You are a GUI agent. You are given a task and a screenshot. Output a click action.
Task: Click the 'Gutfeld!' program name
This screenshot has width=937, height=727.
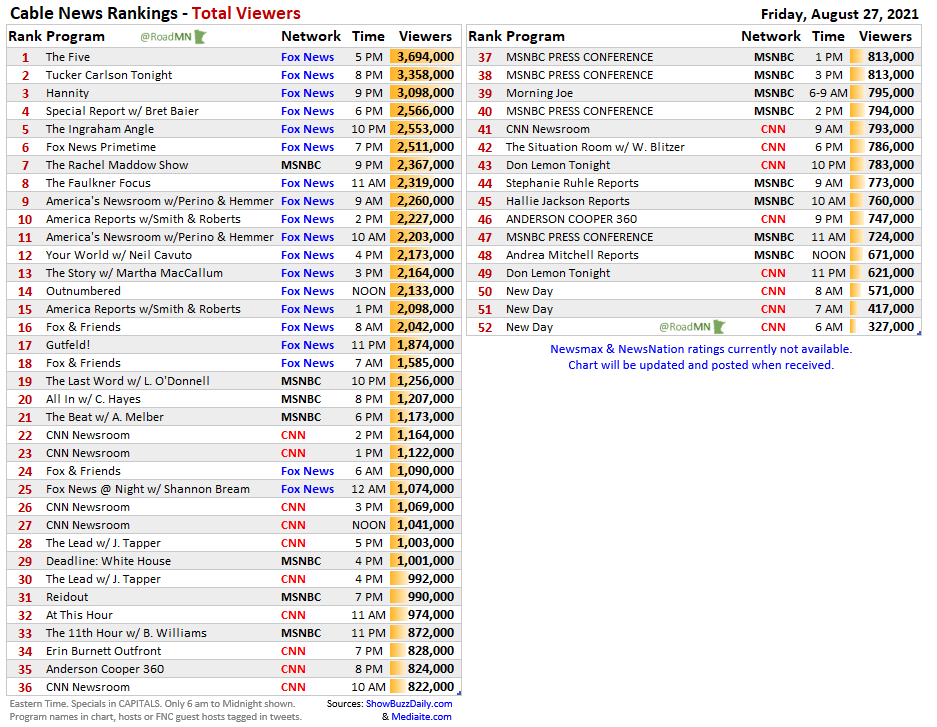point(68,345)
